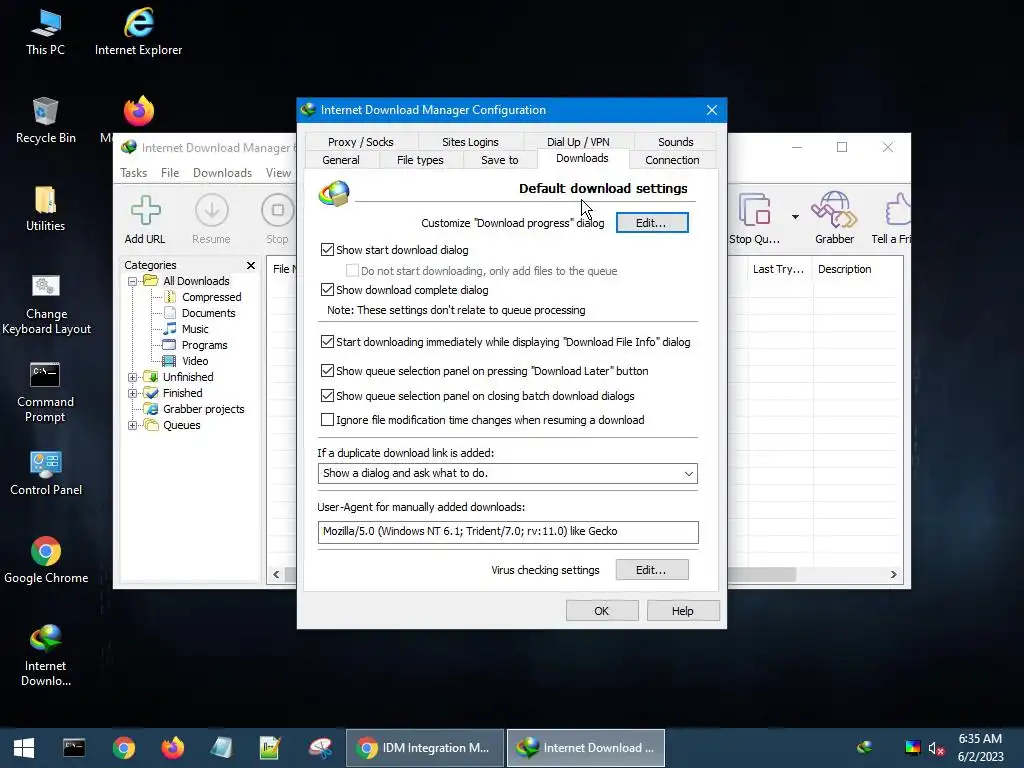Switch to Proxy / Socks tab
Image resolution: width=1024 pixels, height=768 pixels.
(360, 142)
